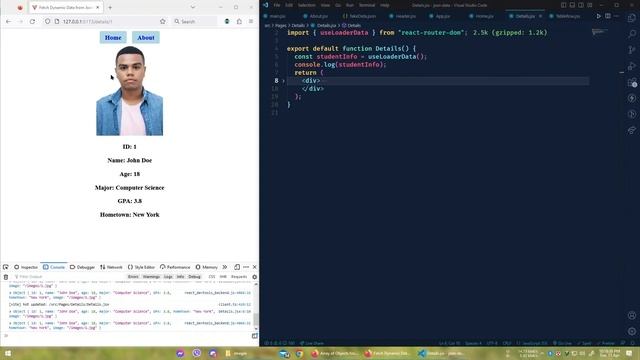Viewport: 640px width, 360px height.
Task: Switch to the Memory DevTools tab
Action: tap(207, 267)
